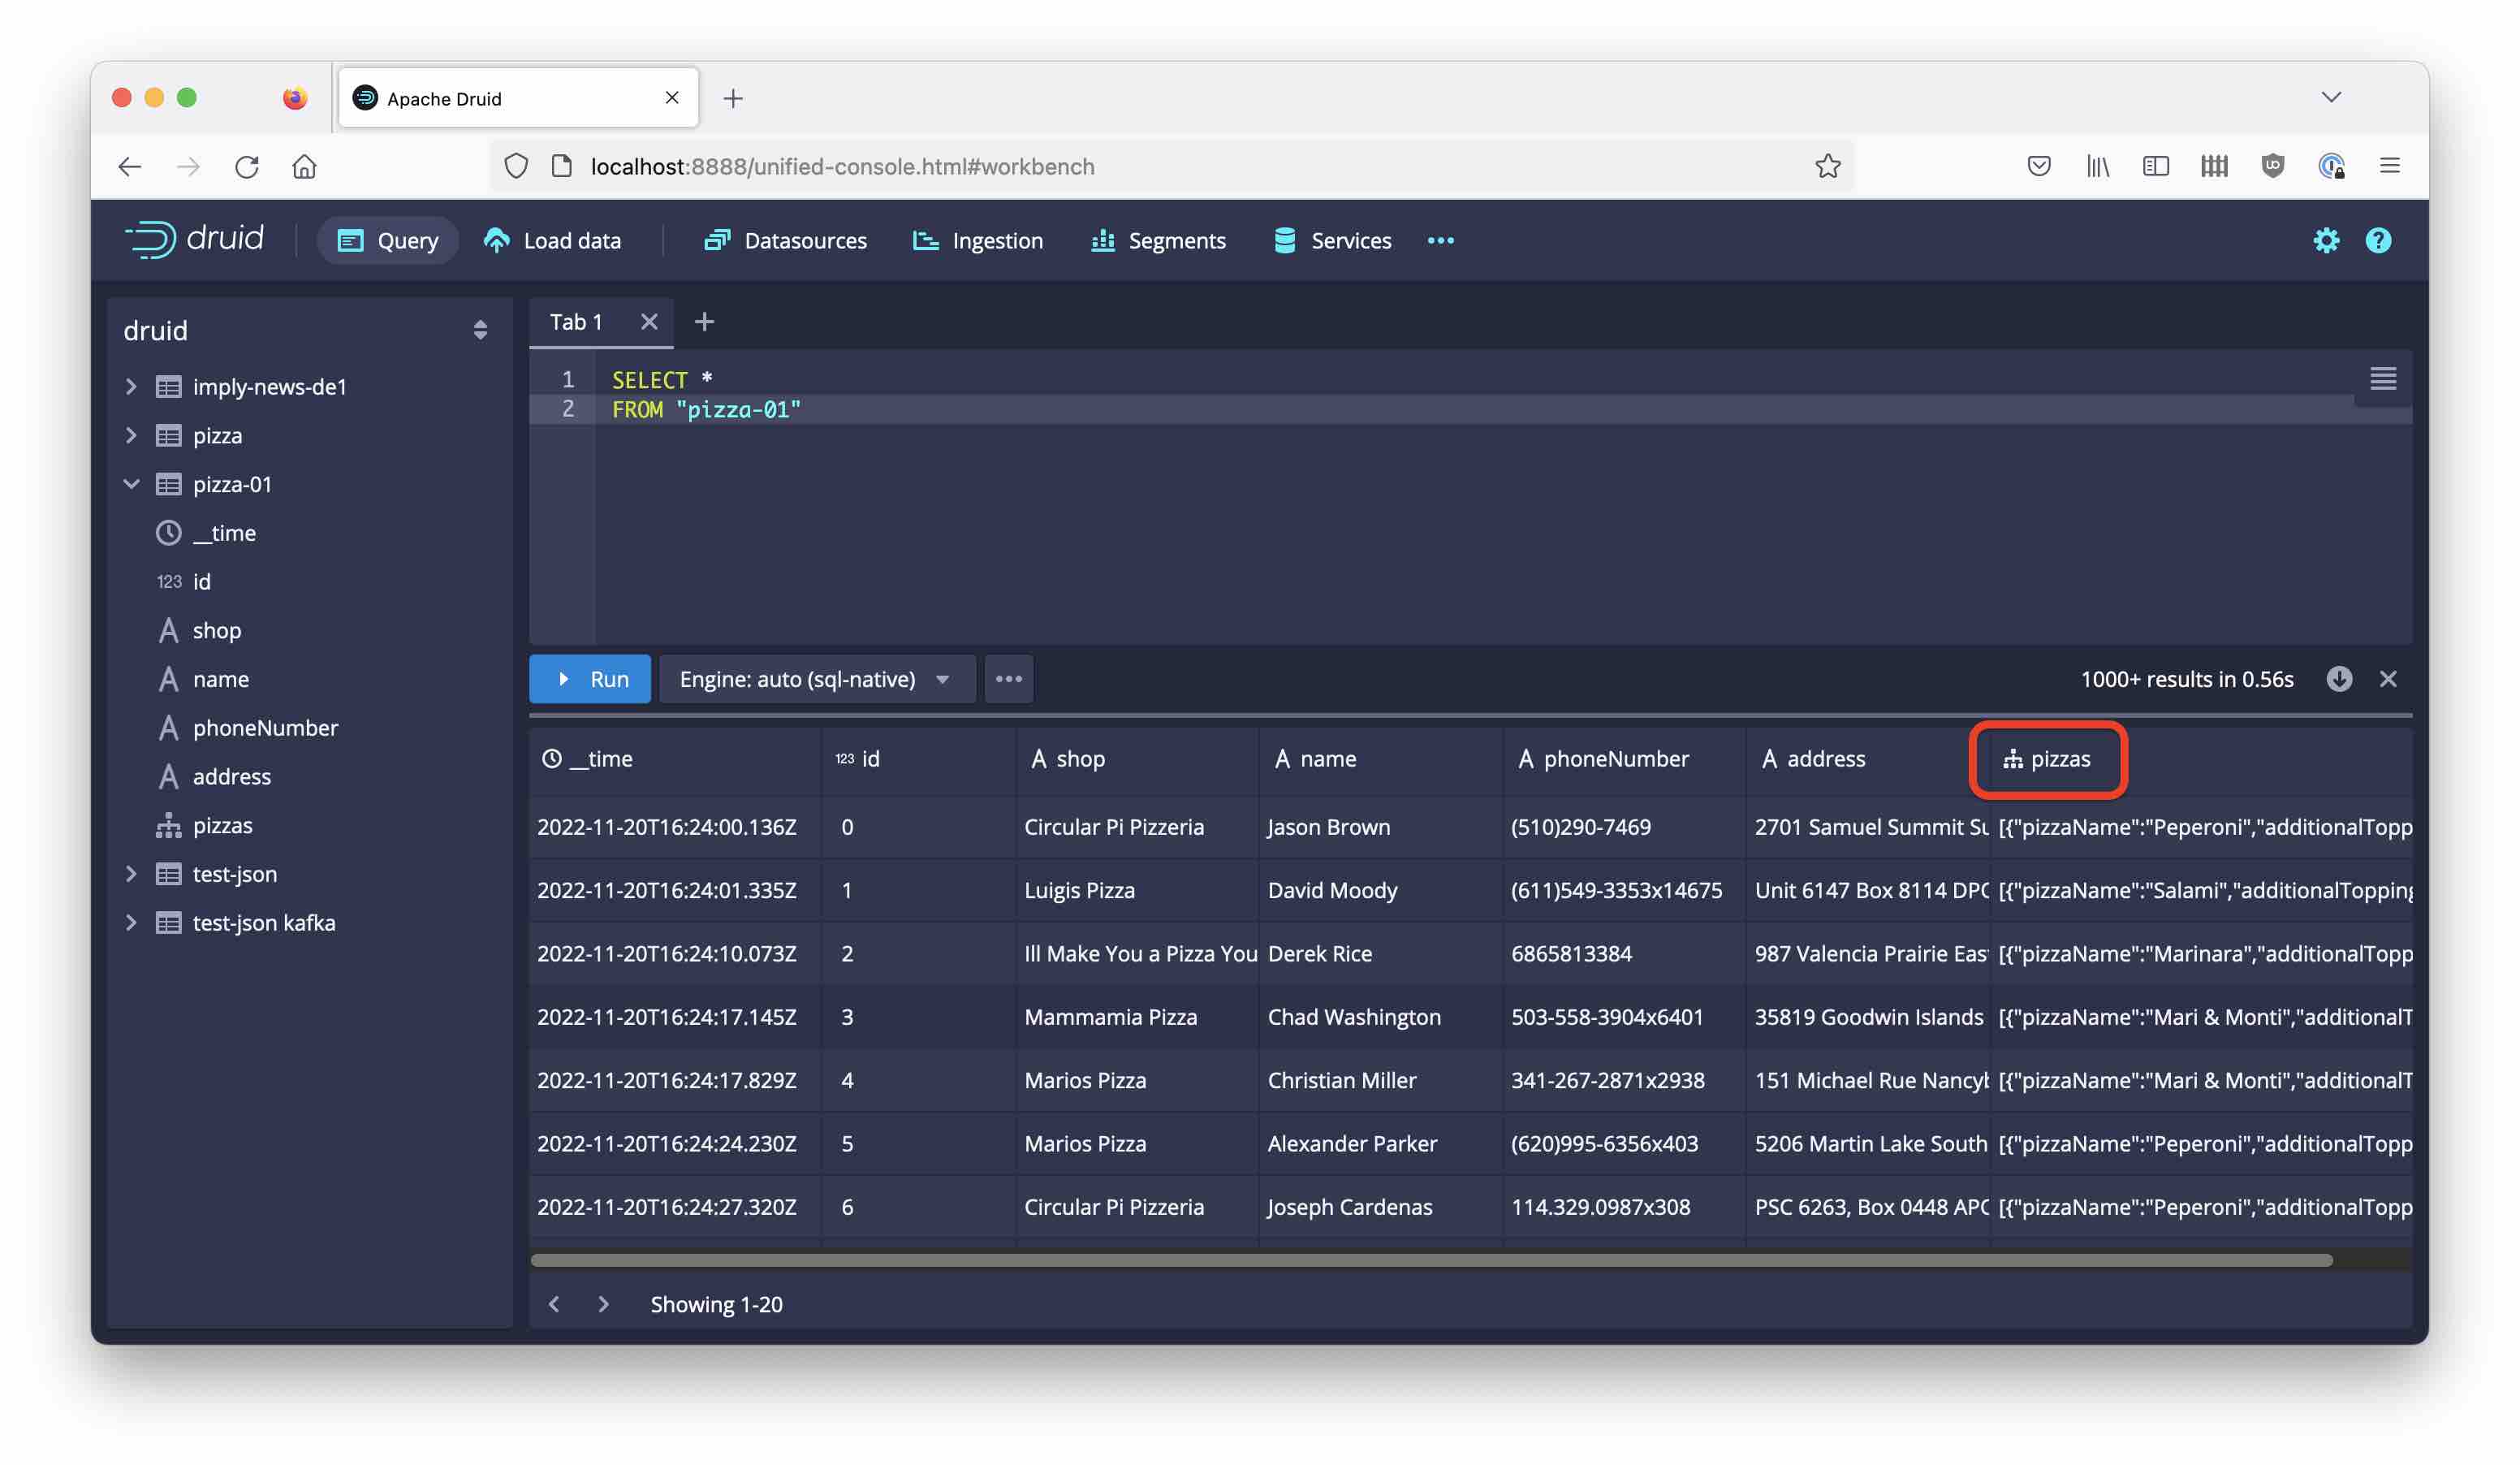Download the query results
The width and height of the screenshot is (2520, 1465).
(x=2339, y=679)
